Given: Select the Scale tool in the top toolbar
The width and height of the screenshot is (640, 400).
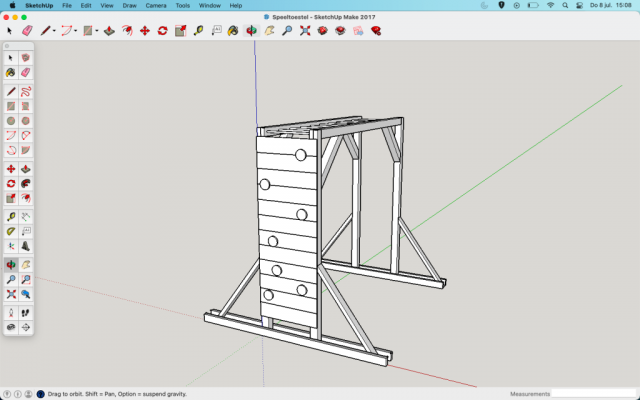Looking at the screenshot, I should pos(180,31).
